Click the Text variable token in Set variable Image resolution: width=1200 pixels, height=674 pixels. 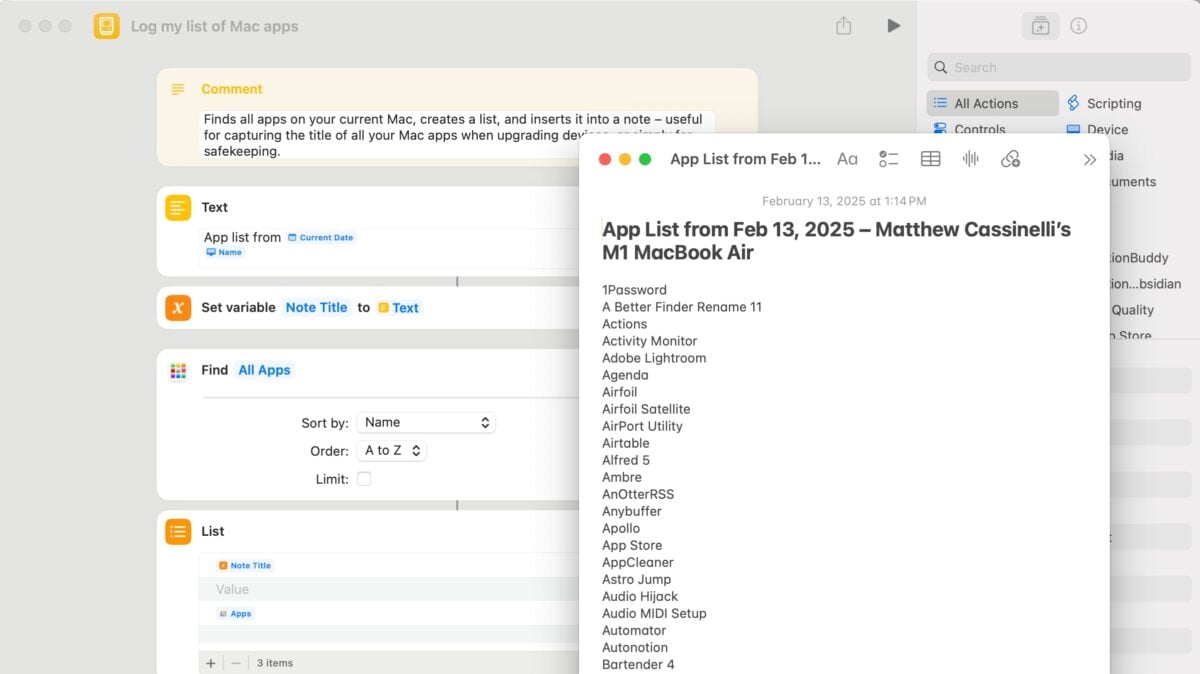point(398,307)
